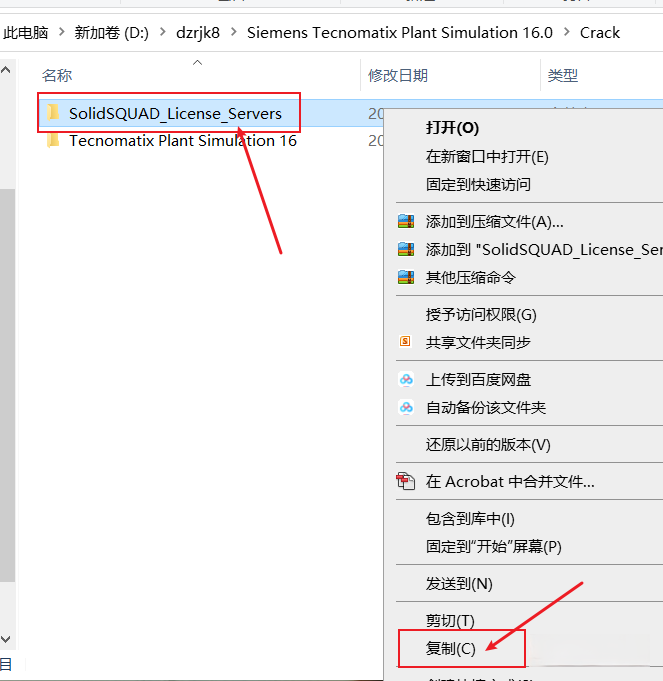Screen dimensions: 663x681
Task: Click the WinRAR icon beside 添加到压缩文件(A)
Action: coord(406,221)
